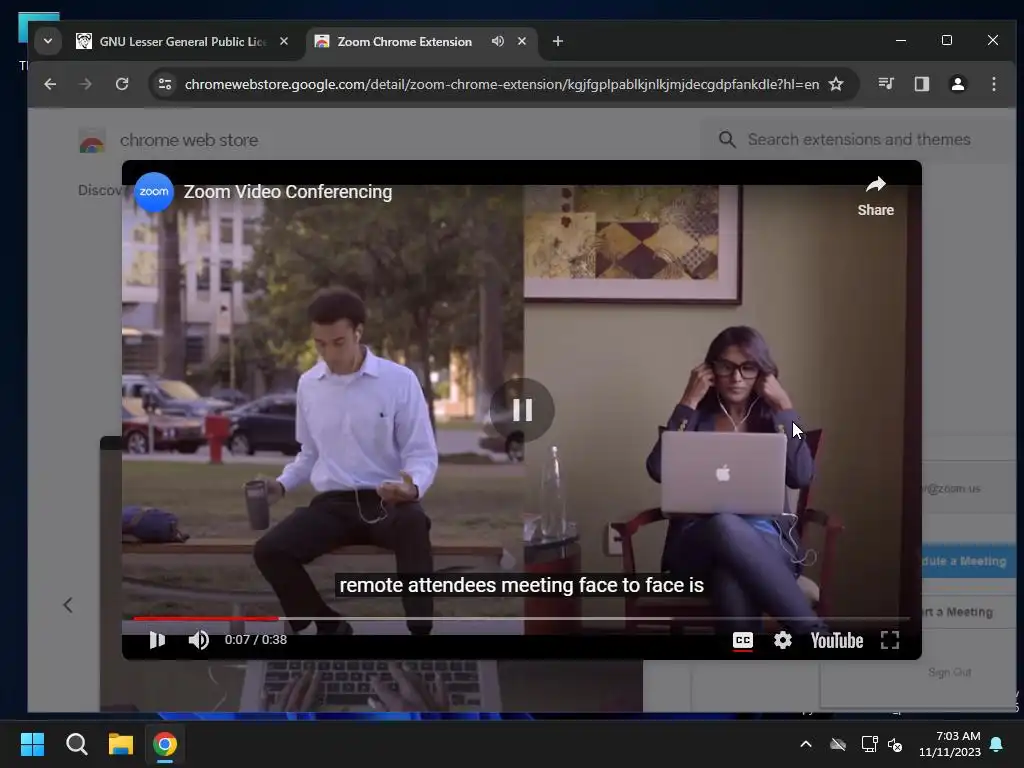1024x768 pixels.
Task: Enter fullscreen video mode
Action: point(889,640)
